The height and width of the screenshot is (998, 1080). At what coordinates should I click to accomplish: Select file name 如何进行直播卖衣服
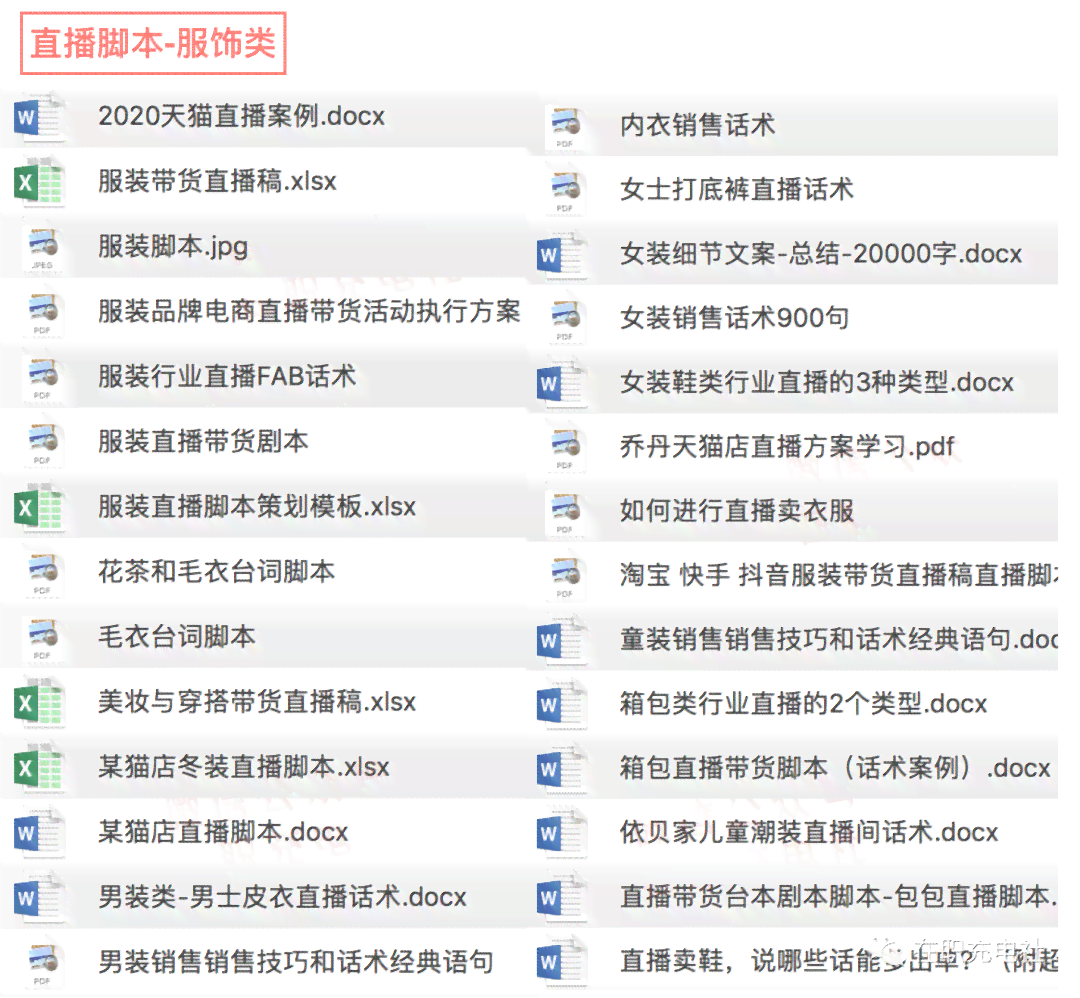(x=737, y=511)
